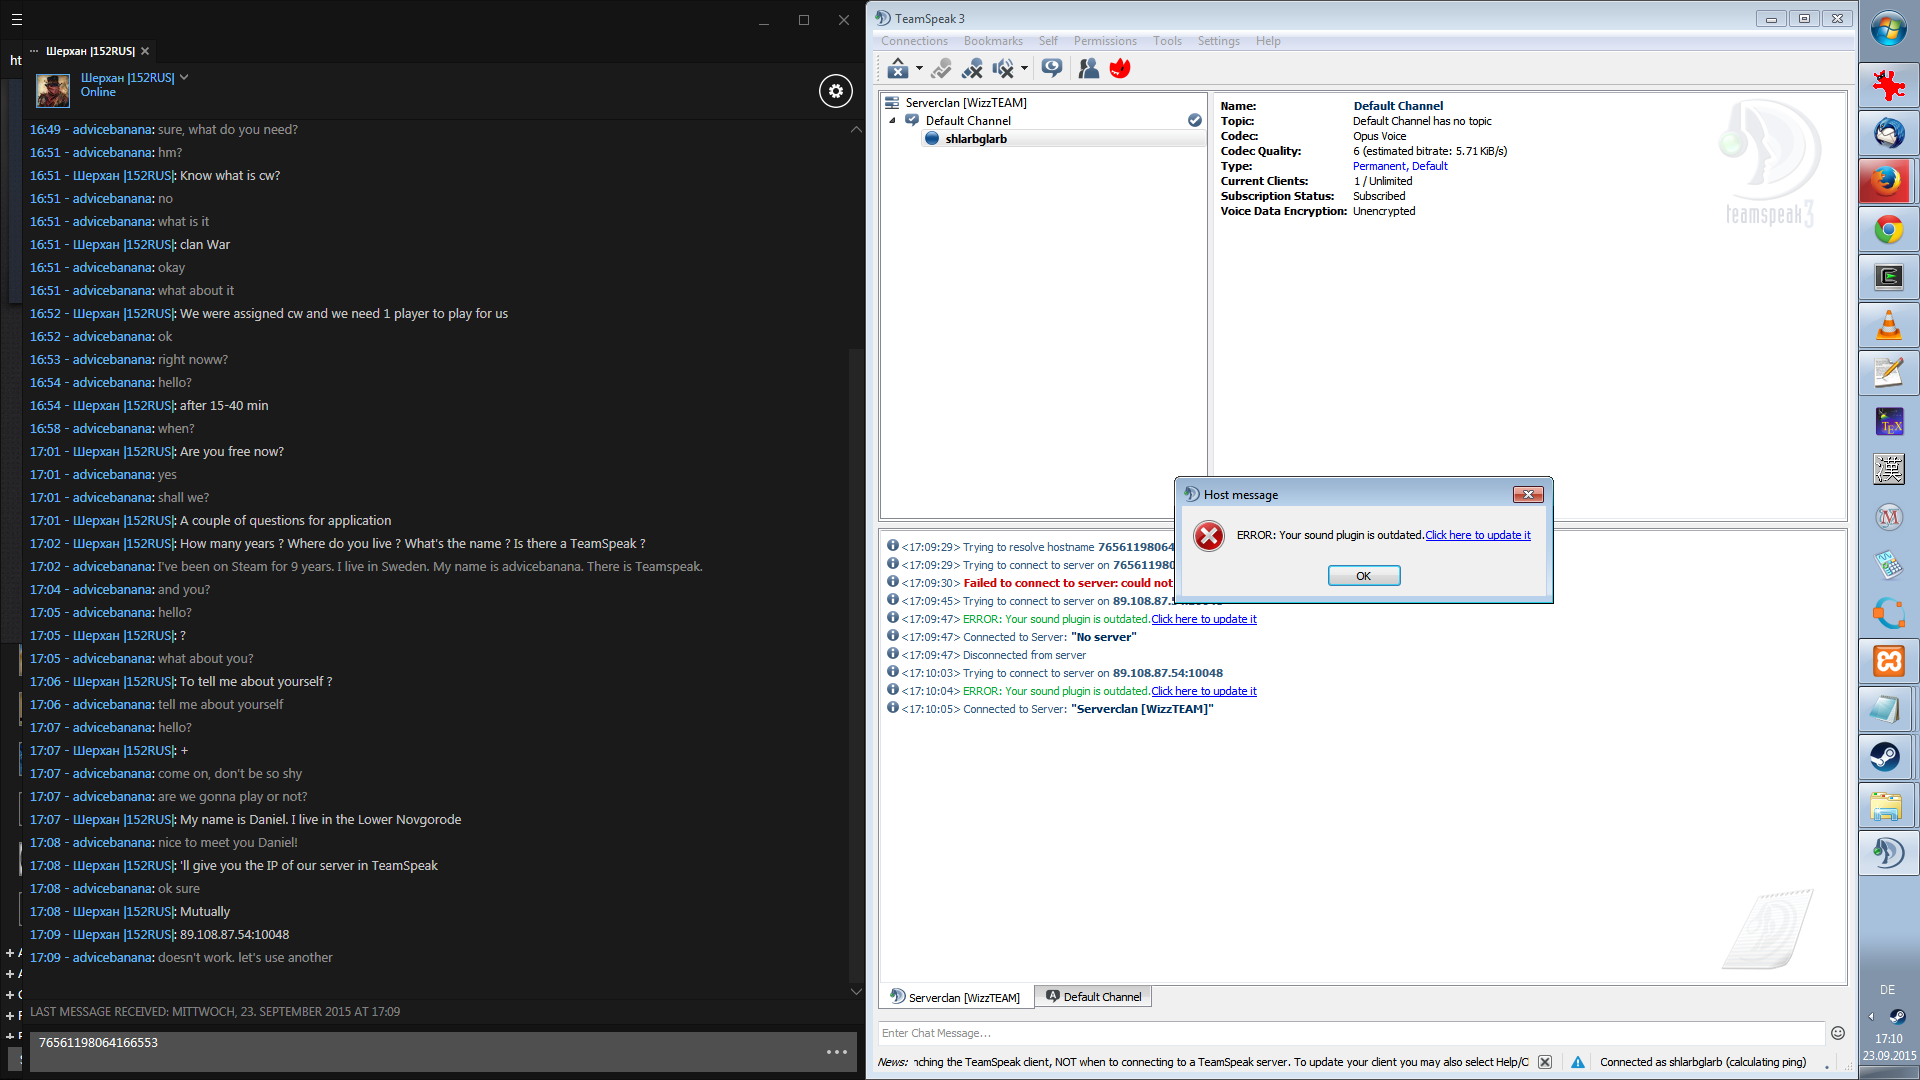Click the Enter Chat Message input field

(1350, 1033)
